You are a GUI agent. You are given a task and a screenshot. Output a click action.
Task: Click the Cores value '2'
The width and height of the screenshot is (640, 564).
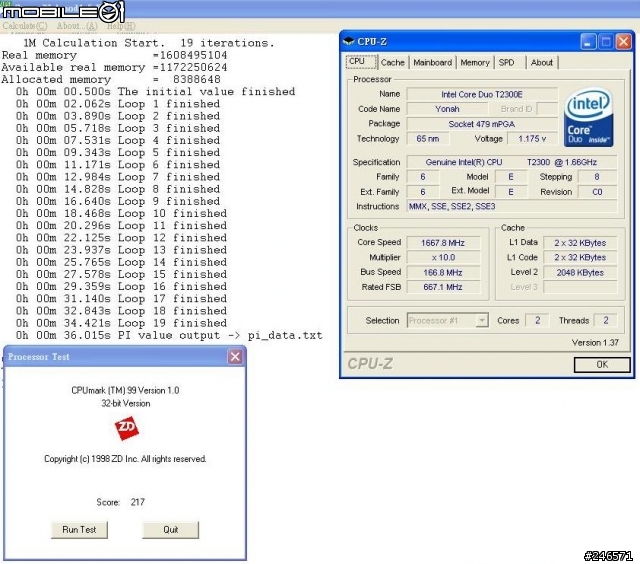[x=537, y=320]
